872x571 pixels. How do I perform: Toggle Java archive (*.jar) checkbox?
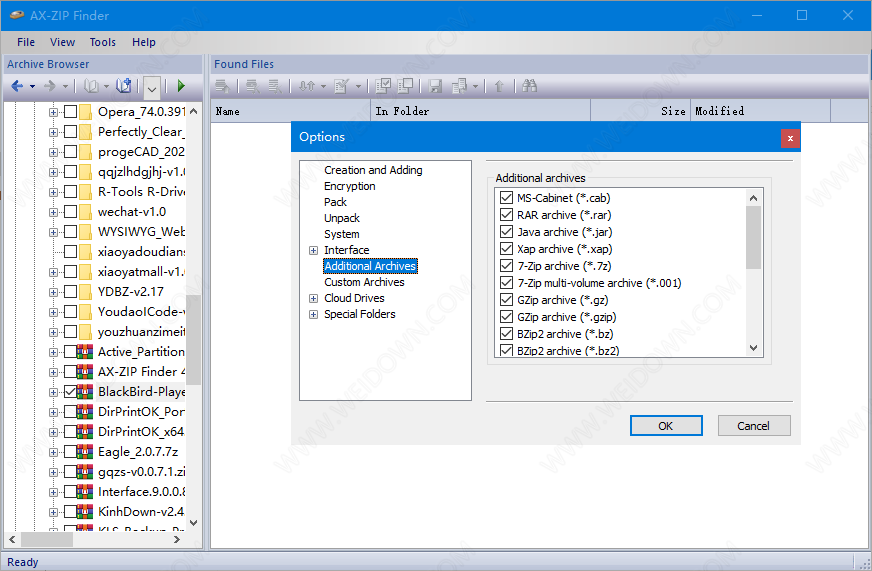click(x=506, y=232)
